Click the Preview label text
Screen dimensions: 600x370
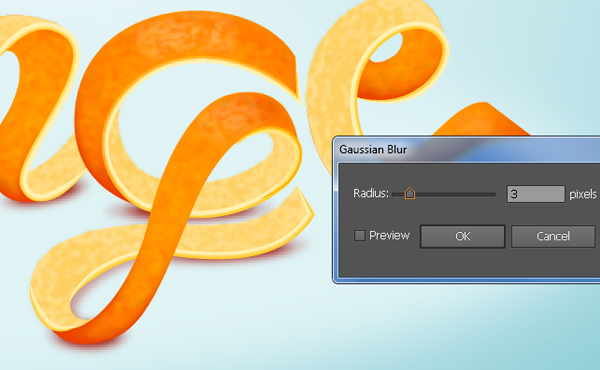point(389,235)
